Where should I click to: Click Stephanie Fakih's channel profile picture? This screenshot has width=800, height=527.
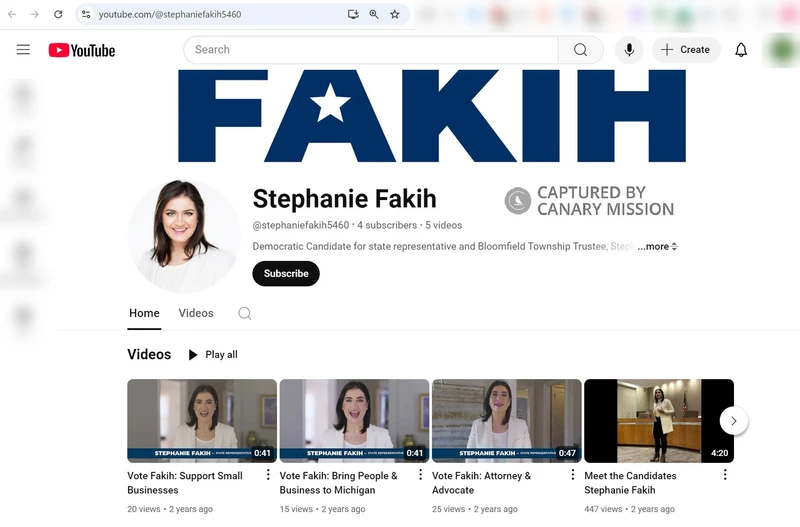click(x=184, y=236)
